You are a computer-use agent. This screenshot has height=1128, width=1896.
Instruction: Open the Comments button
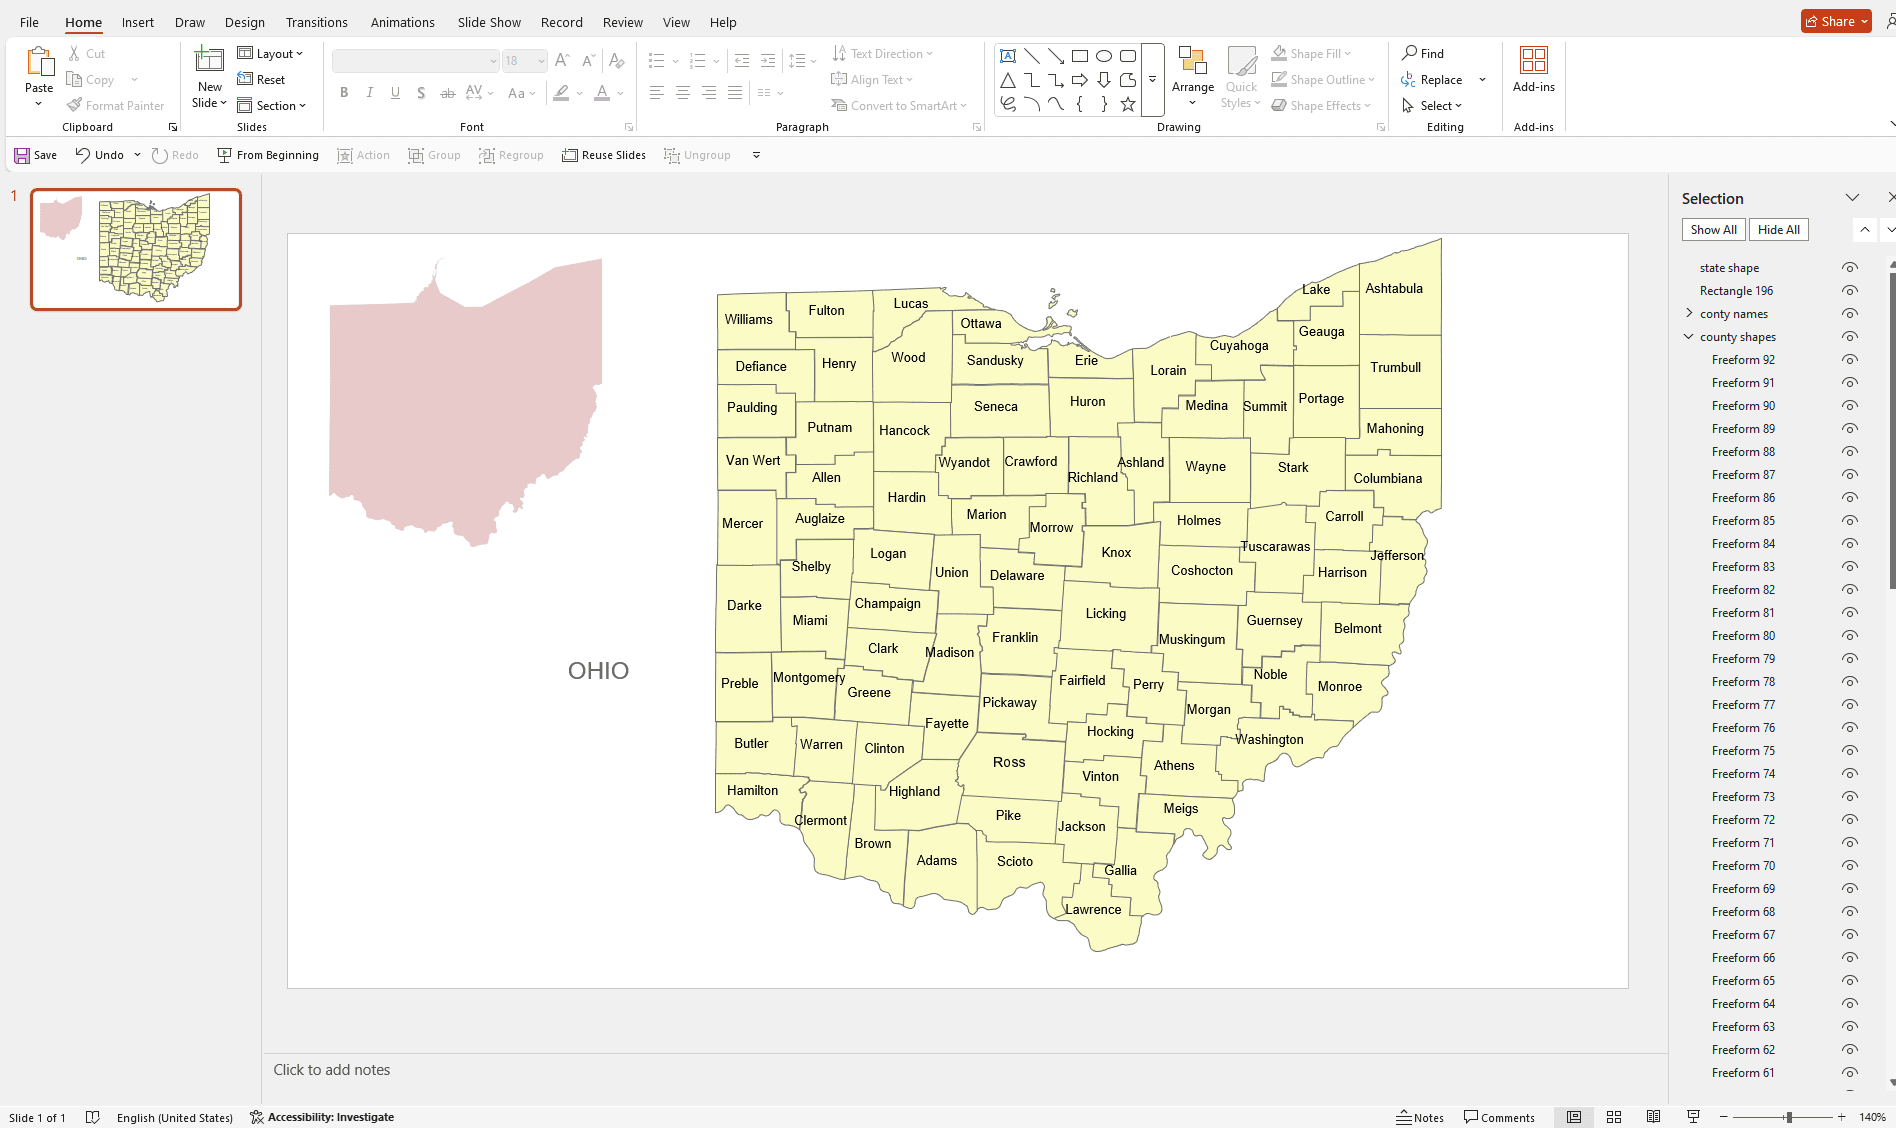[x=1499, y=1117]
